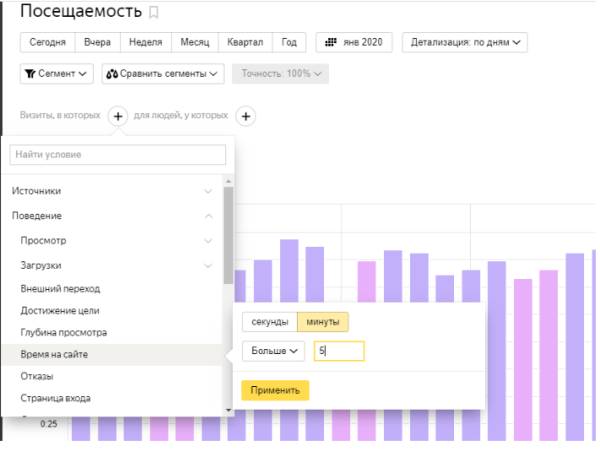Open the Сравнить сегменты dropdown
The height and width of the screenshot is (451, 600).
coord(164,73)
